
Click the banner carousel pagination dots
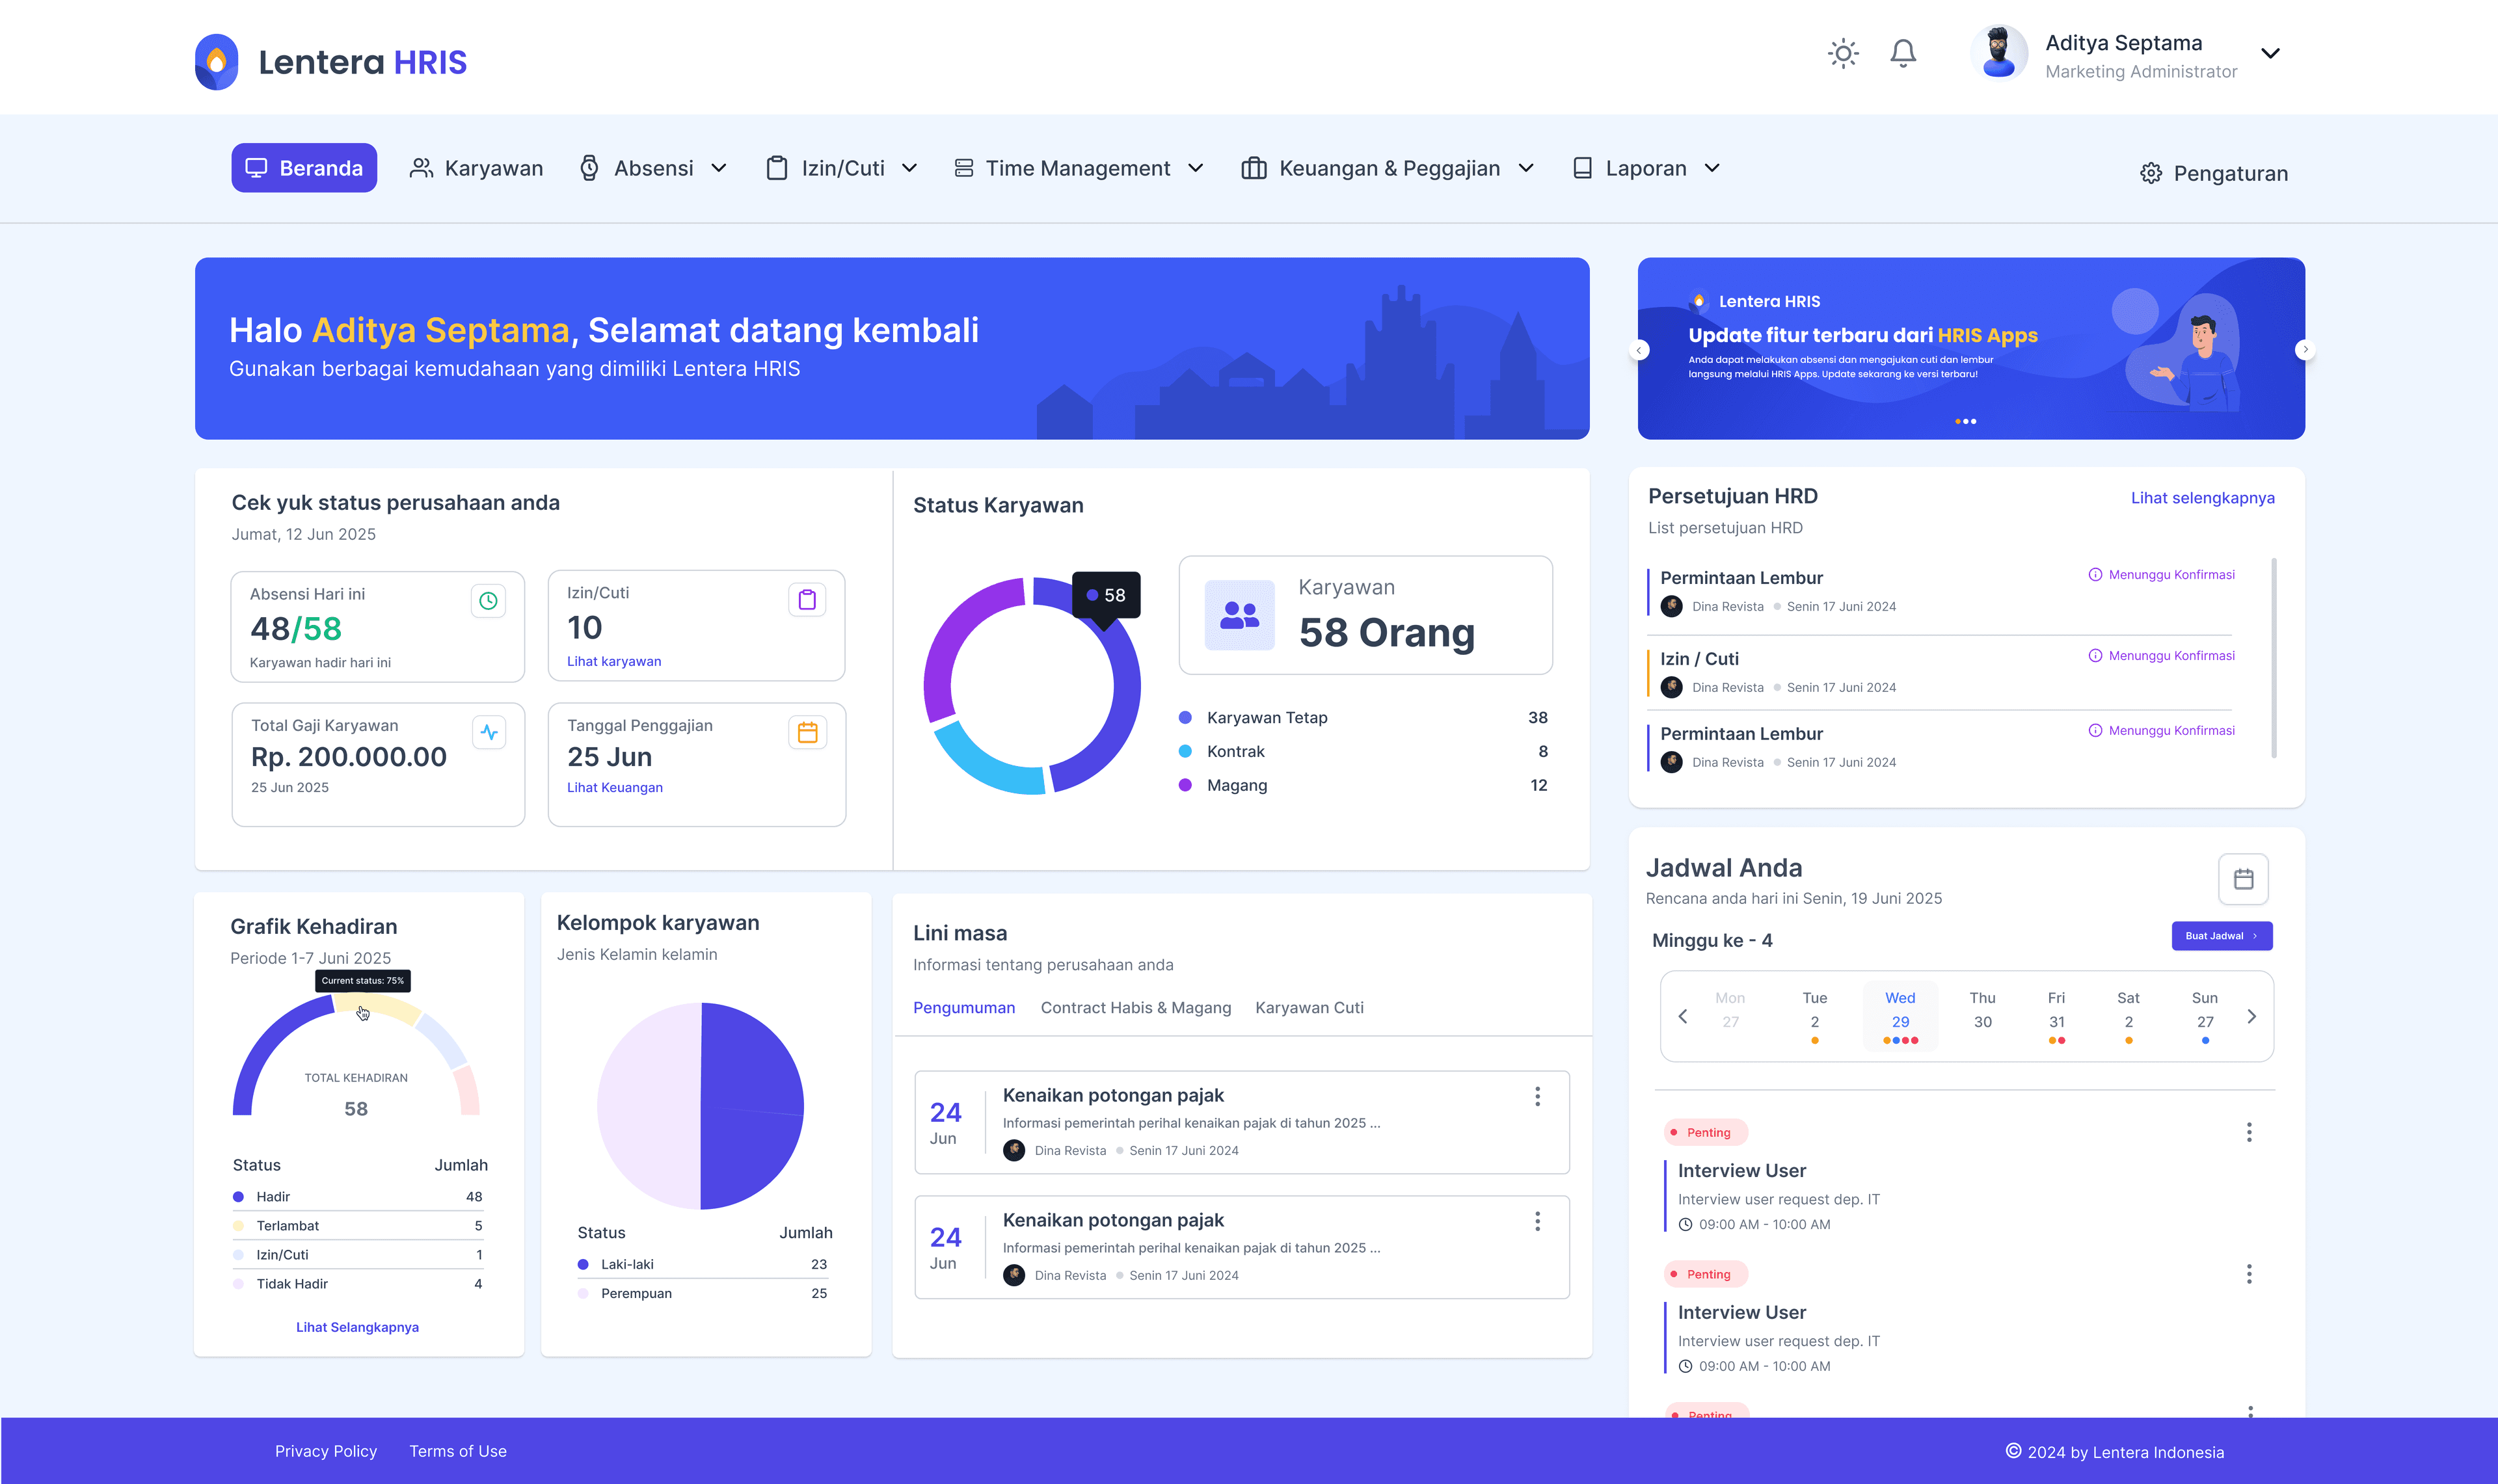(x=1965, y=421)
